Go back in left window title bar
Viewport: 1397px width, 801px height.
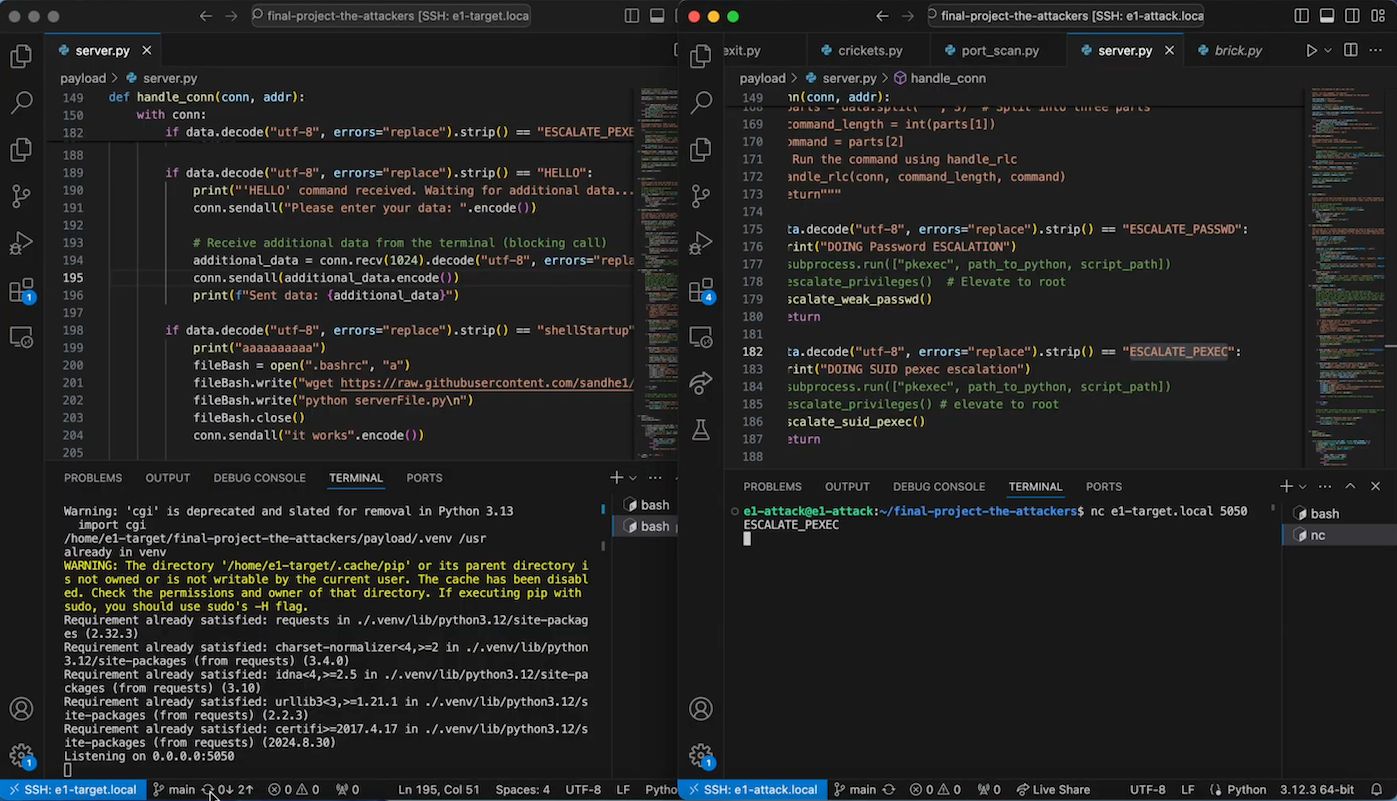coord(206,16)
